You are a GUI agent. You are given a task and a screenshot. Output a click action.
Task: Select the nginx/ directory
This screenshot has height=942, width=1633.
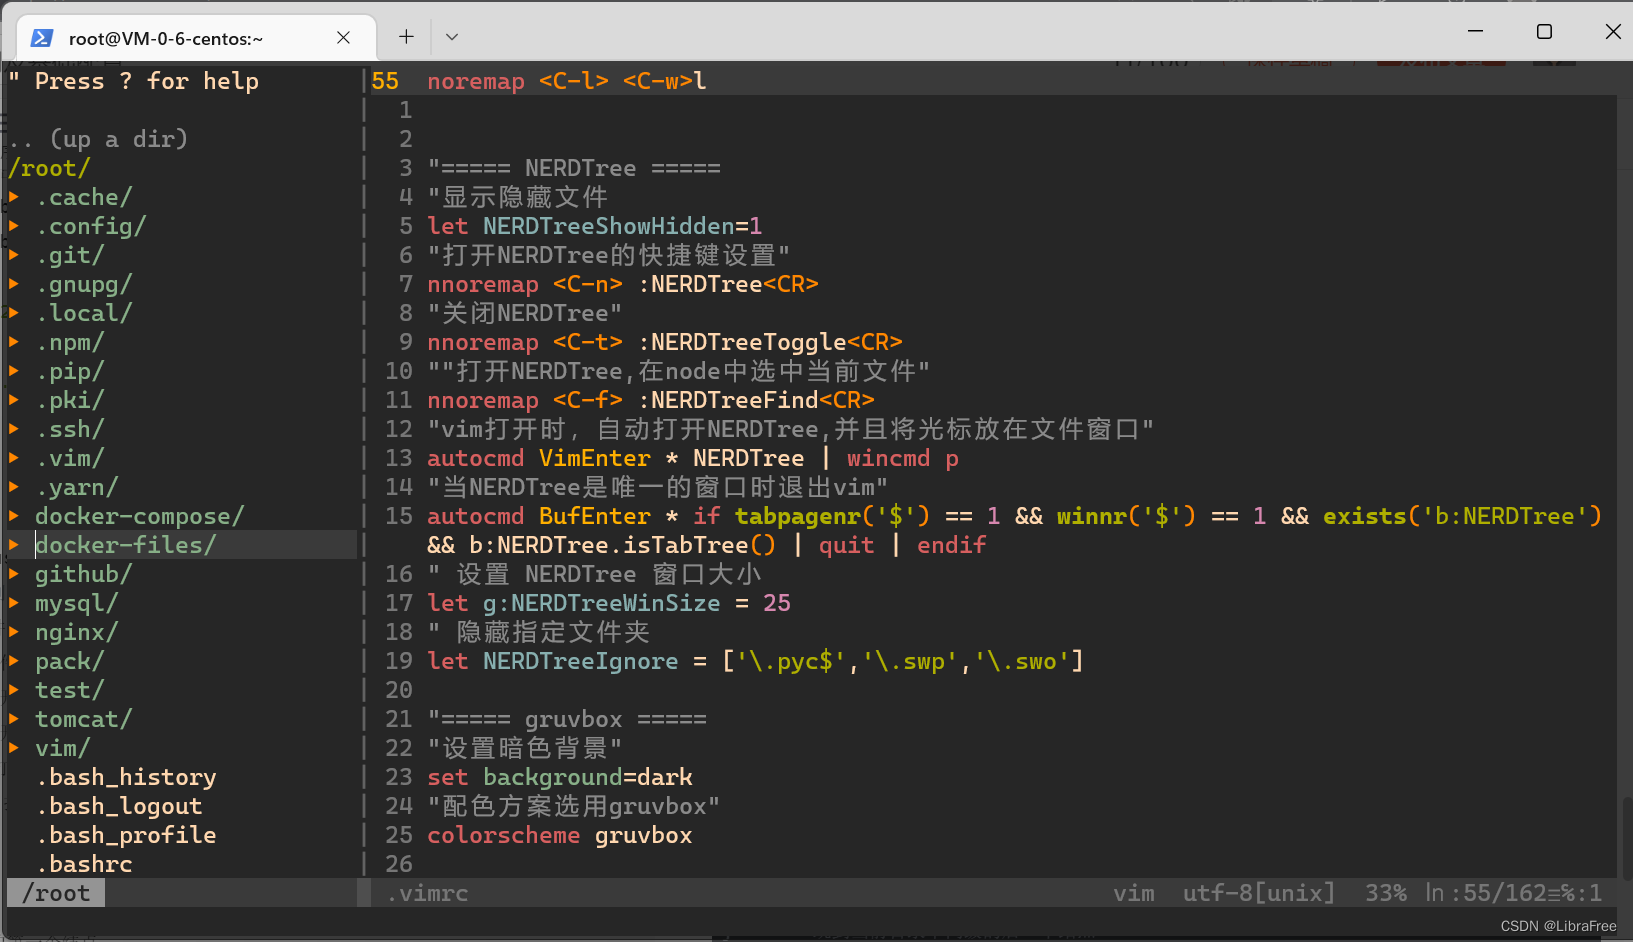click(77, 632)
